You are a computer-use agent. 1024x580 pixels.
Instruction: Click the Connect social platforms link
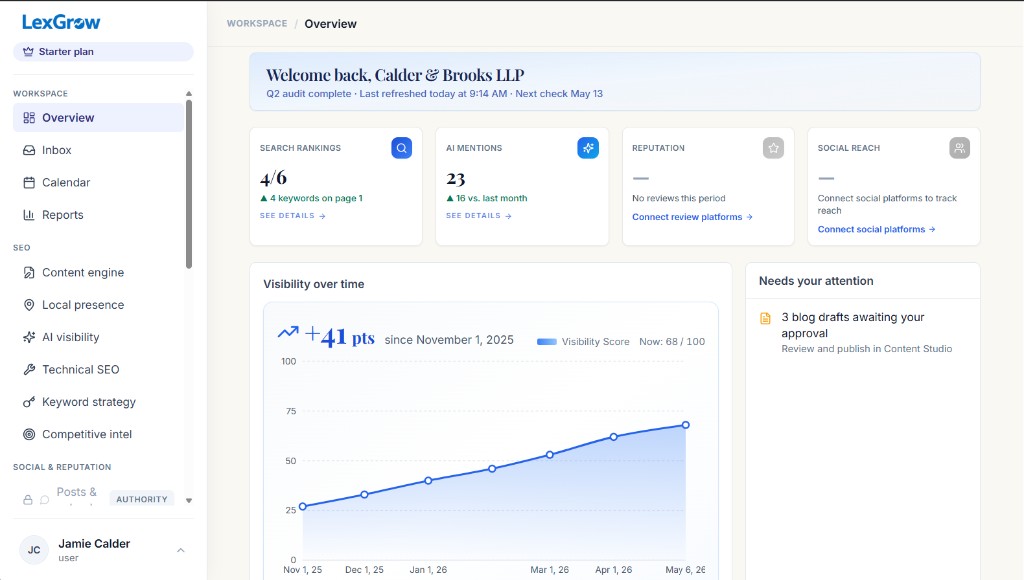pos(876,229)
